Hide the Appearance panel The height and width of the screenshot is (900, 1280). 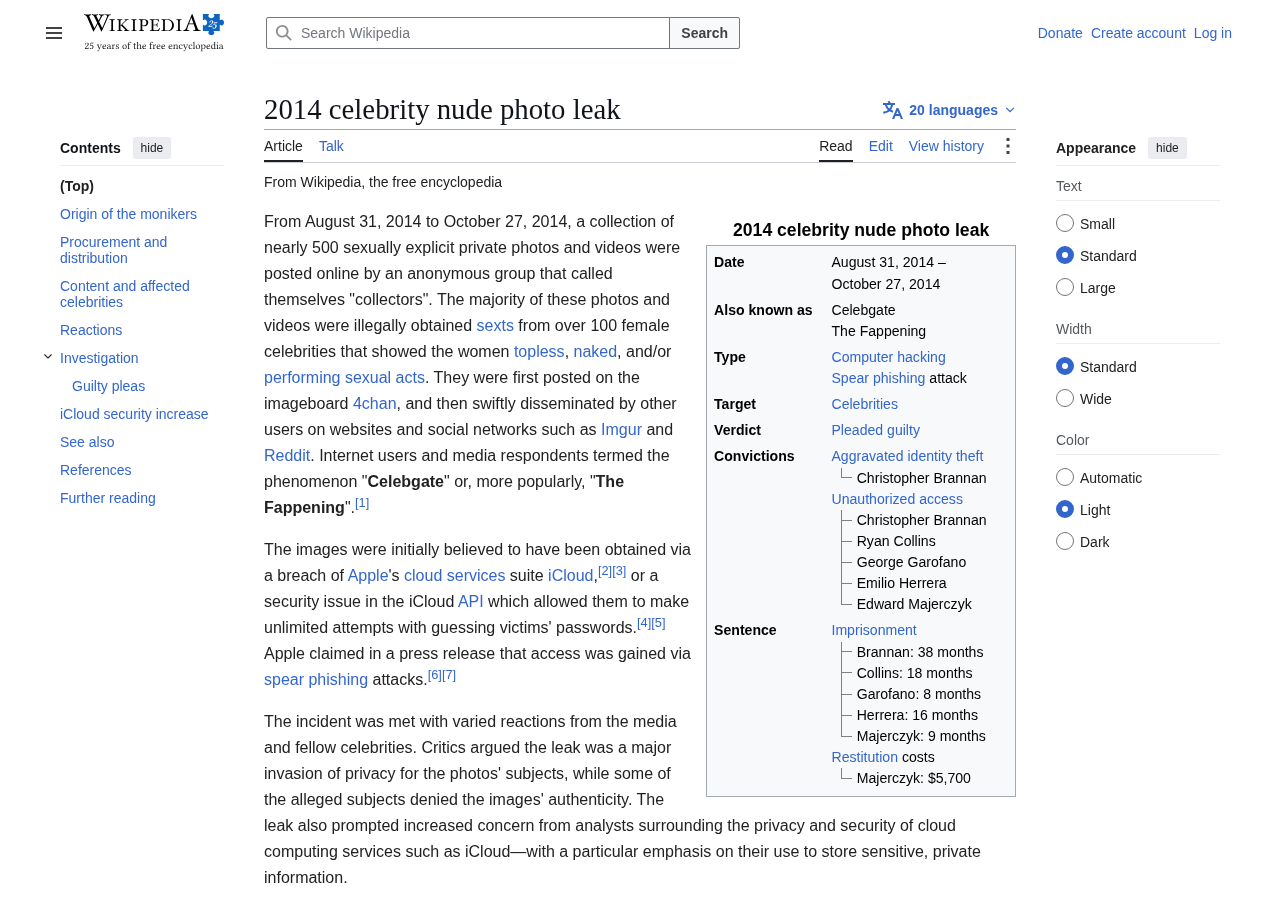coord(1167,148)
